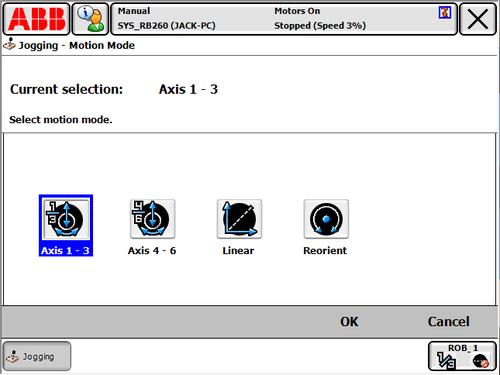This screenshot has height=375, width=500.
Task: Close the Jogging window with X
Action: (478, 19)
